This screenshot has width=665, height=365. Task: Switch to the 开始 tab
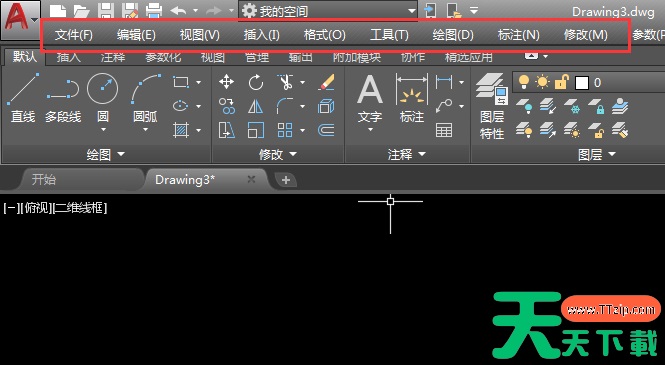[x=44, y=179]
